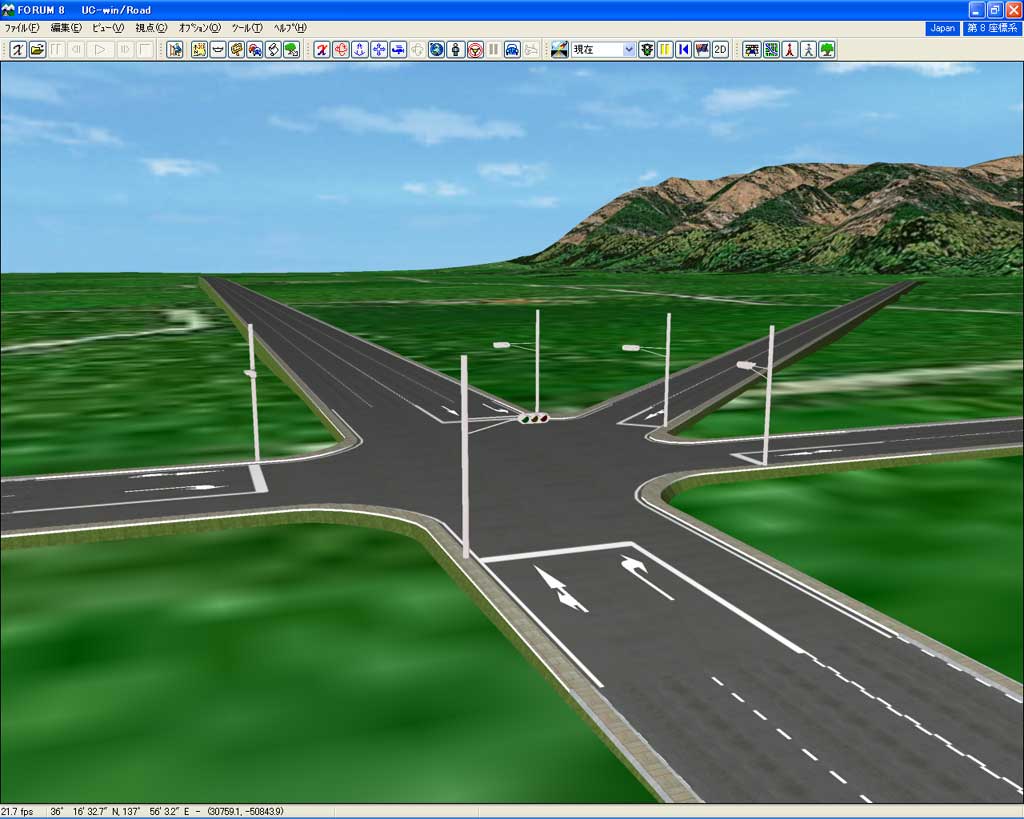Click the latitude longitude coordinates in status bar
Image resolution: width=1024 pixels, height=819 pixels.
coord(167,812)
